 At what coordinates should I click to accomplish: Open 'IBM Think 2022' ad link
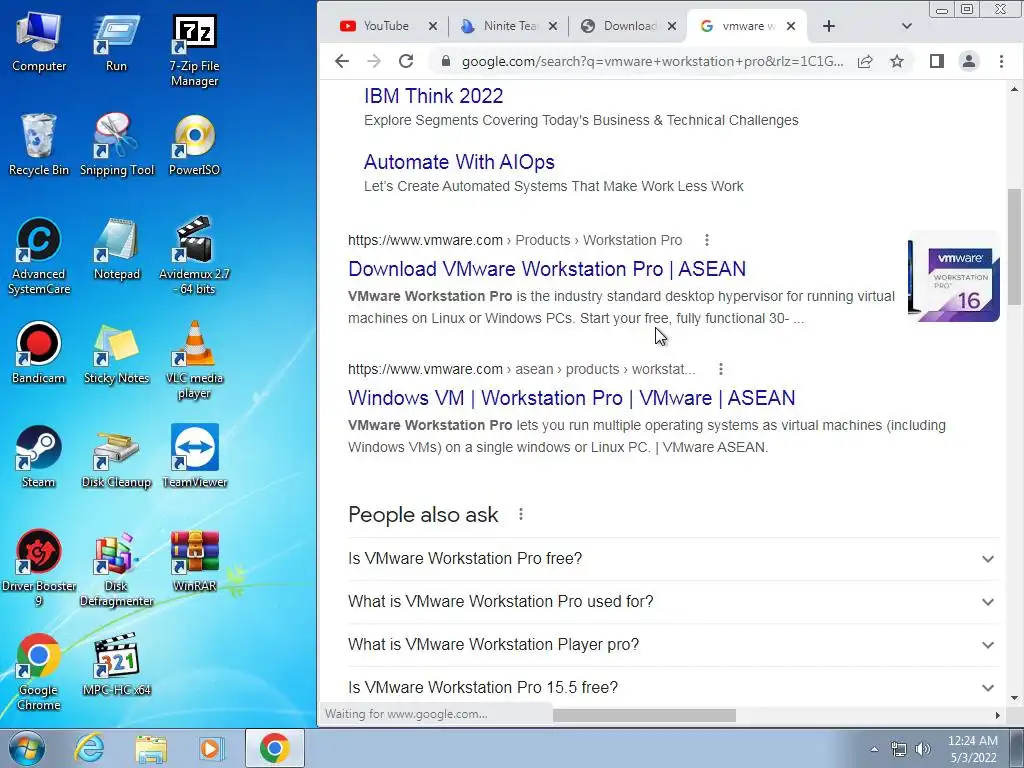tap(434, 96)
